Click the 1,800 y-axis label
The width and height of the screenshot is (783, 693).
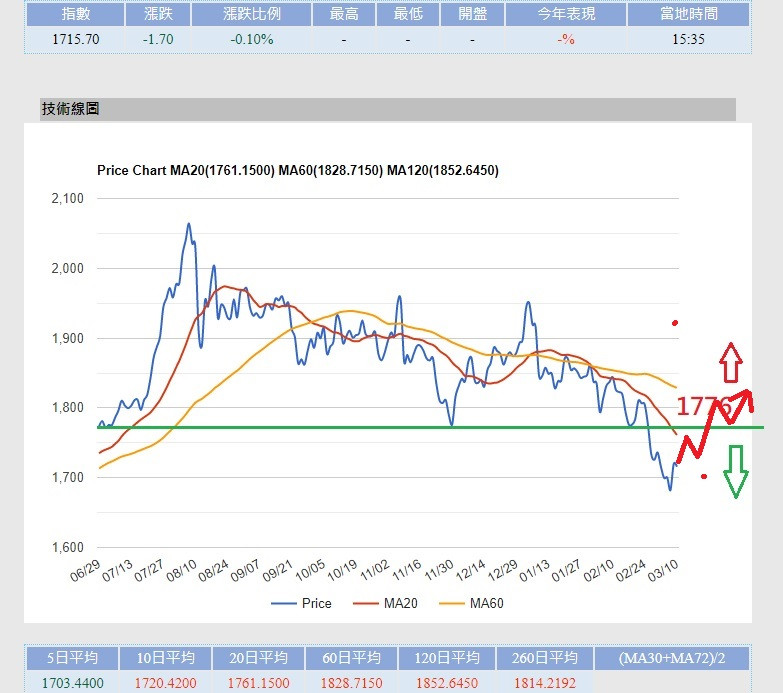pos(67,407)
